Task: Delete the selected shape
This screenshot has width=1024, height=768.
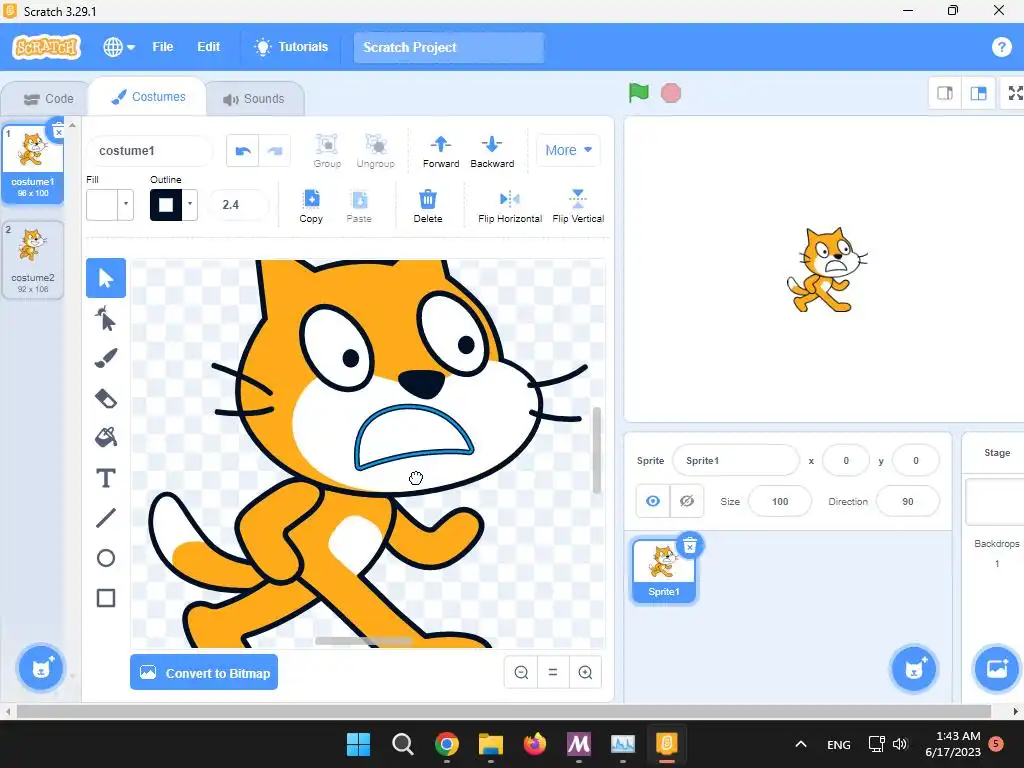Action: point(428,206)
